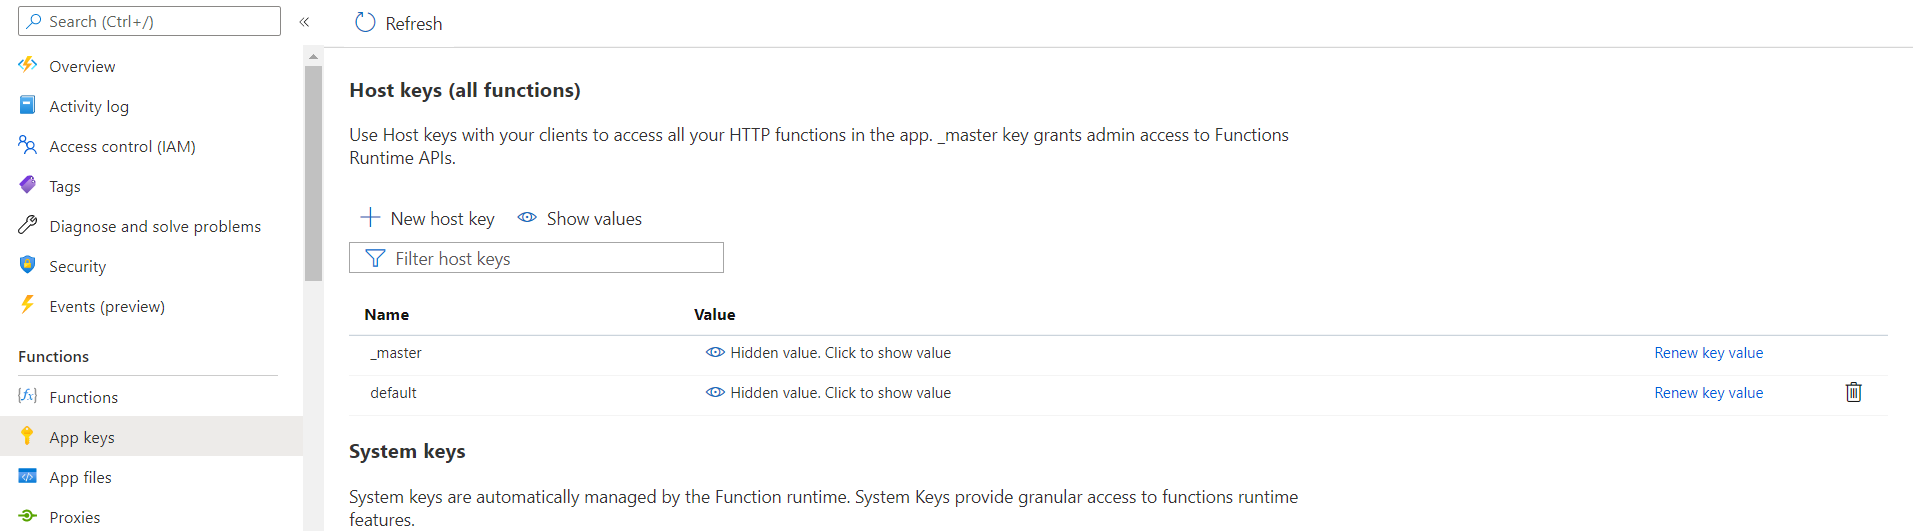Click the New host key button
Screen dimensions: 1913x531
tap(428, 218)
